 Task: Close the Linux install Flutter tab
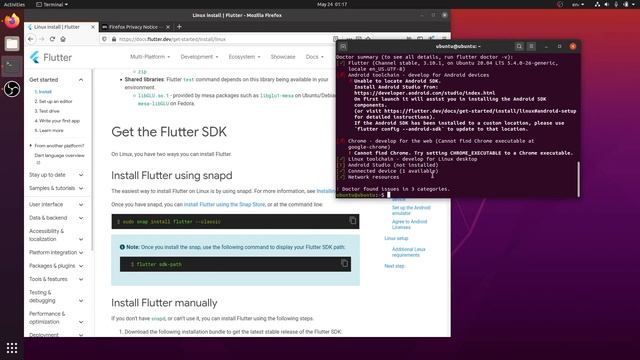93,27
